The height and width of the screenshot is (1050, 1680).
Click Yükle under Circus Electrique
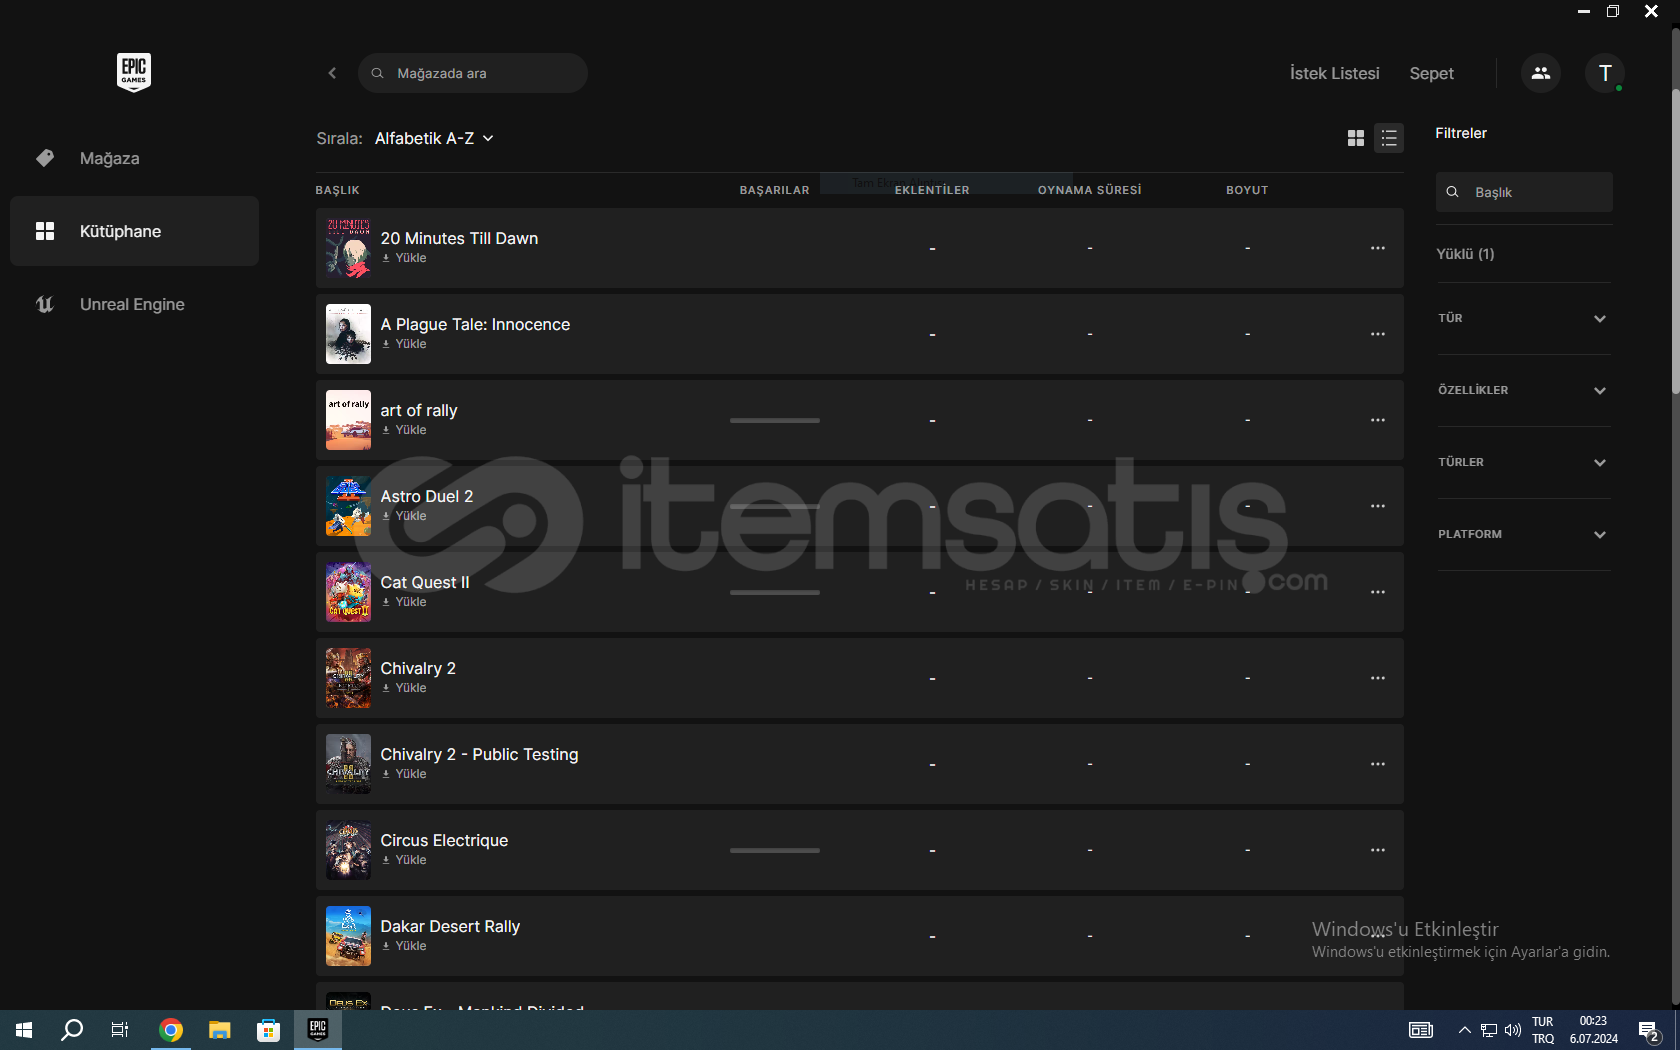[404, 860]
